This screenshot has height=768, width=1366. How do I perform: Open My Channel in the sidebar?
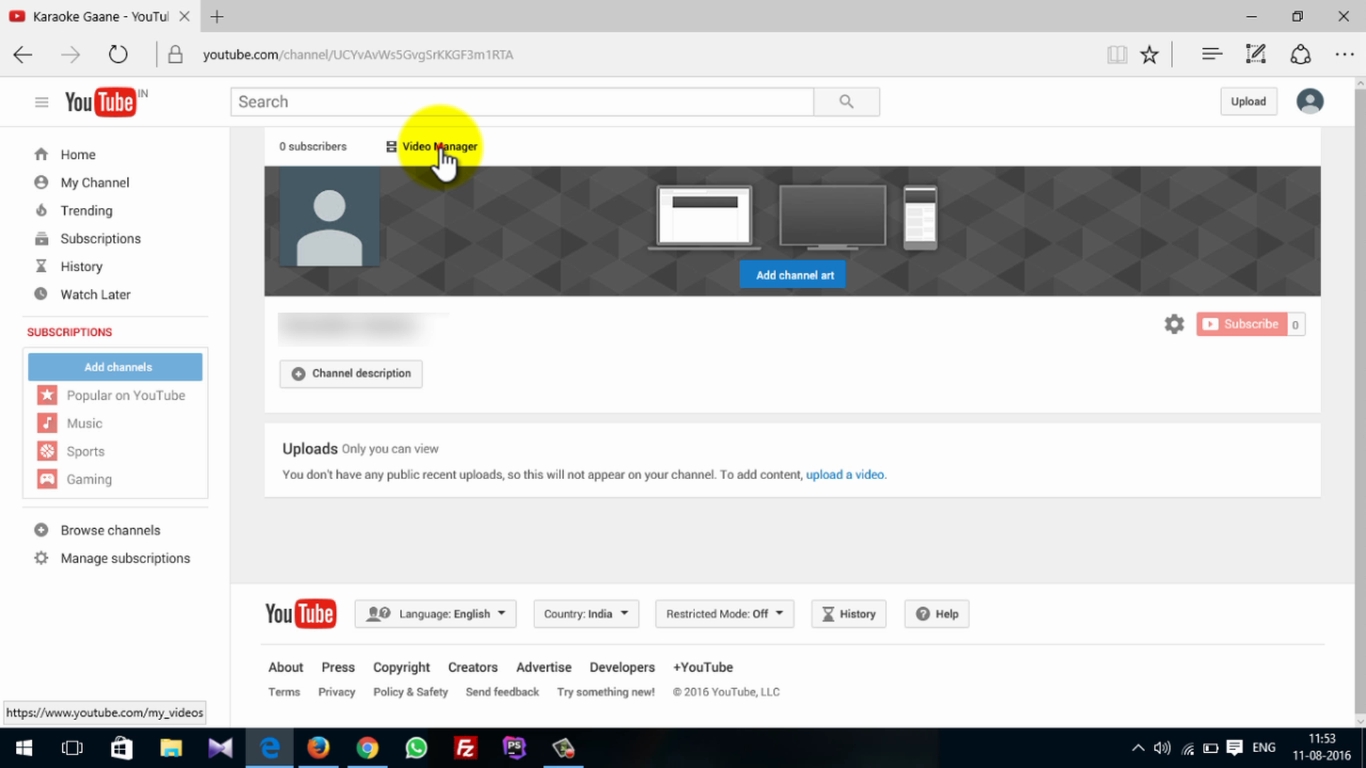tap(94, 183)
